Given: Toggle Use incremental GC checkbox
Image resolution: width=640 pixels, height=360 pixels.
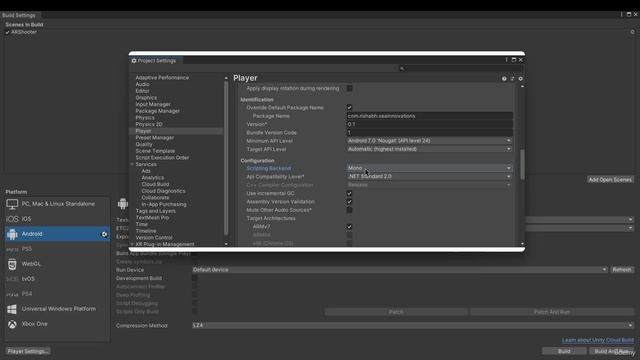Looking at the screenshot, I should [349, 193].
